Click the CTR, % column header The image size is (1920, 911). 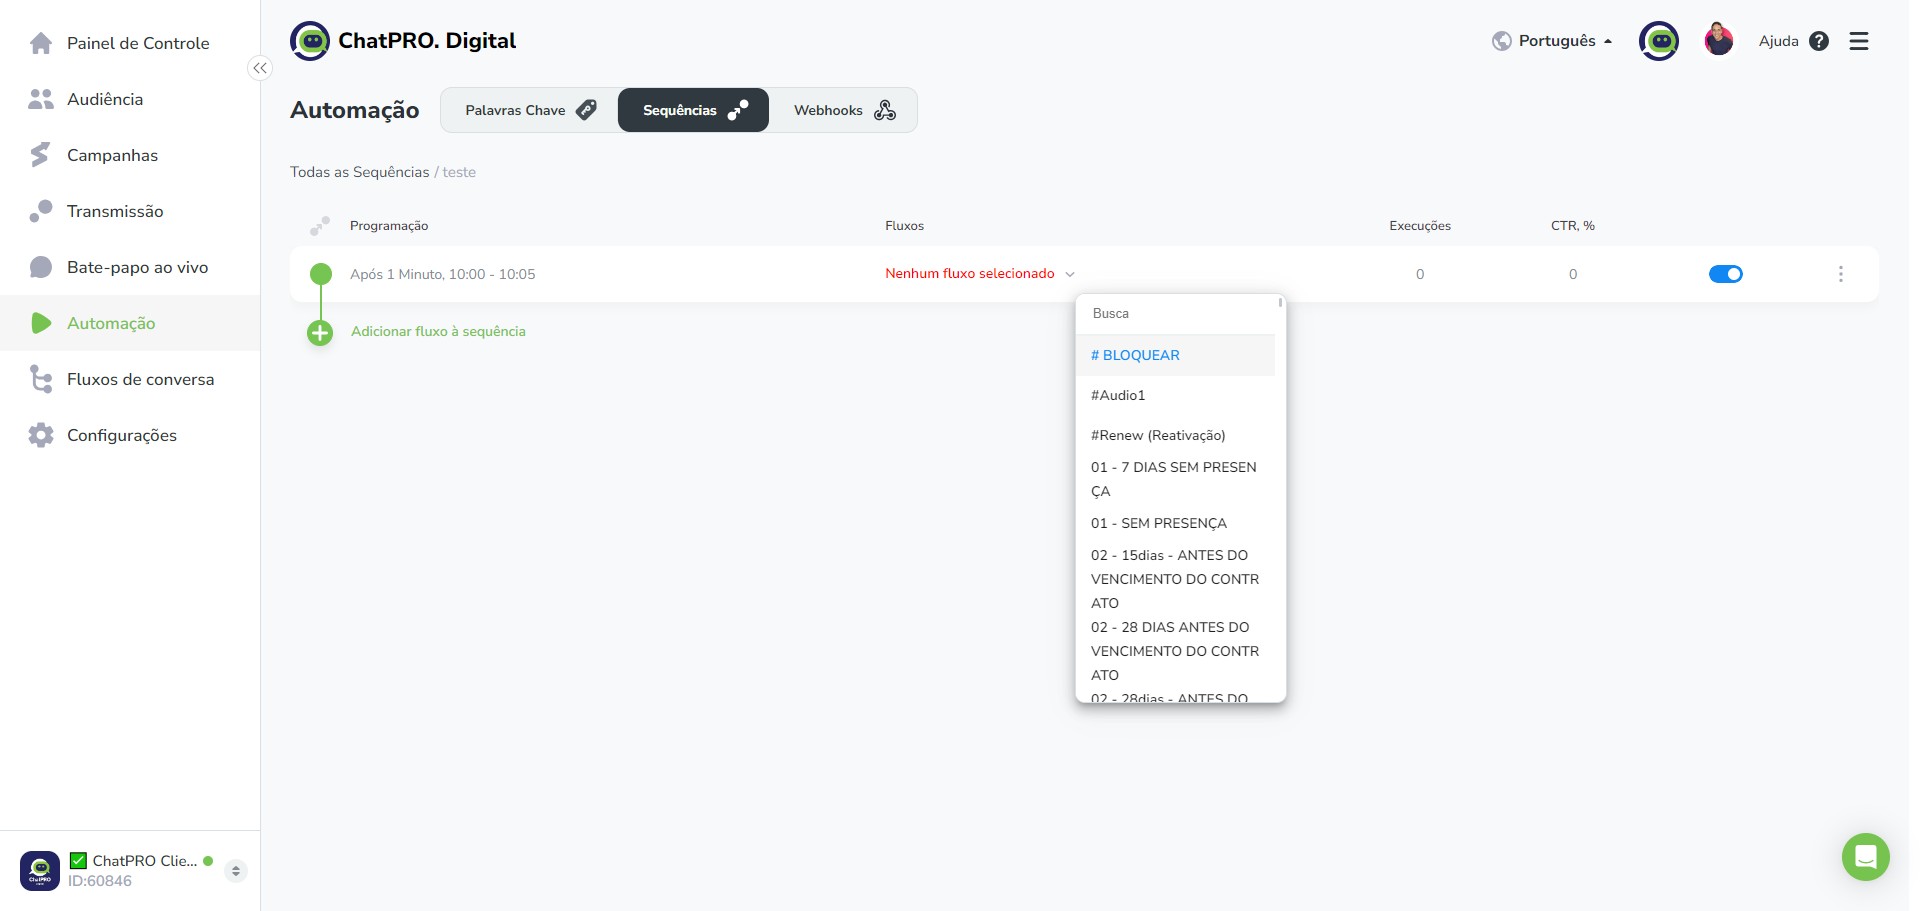pyautogui.click(x=1572, y=226)
